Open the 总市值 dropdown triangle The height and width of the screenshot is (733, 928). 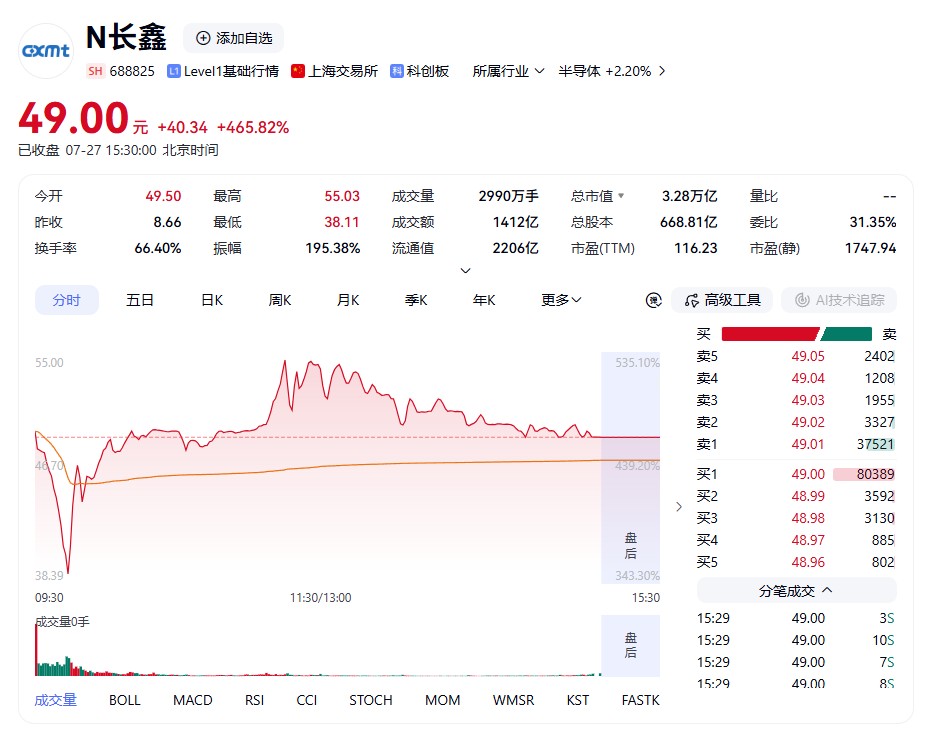pos(621,195)
